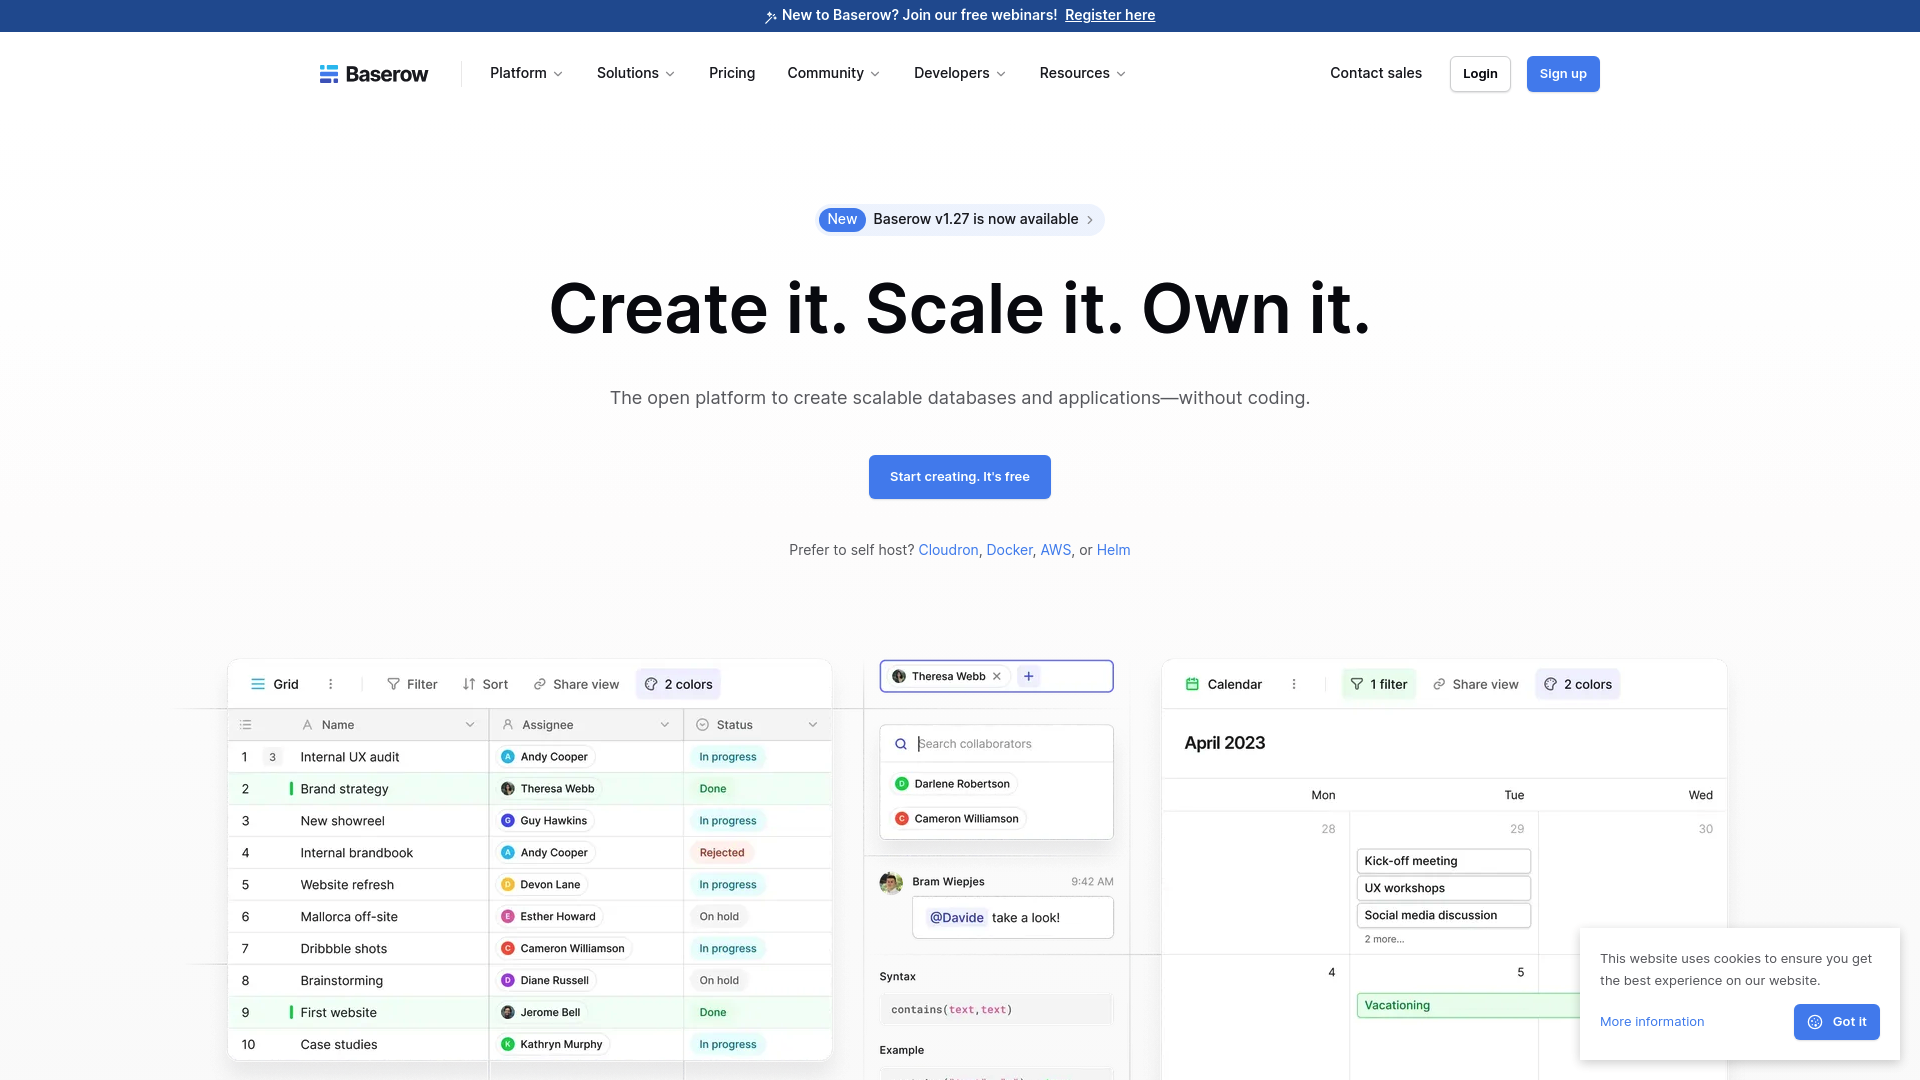Open the Helm self-host link
1920x1080 pixels.
(x=1113, y=550)
